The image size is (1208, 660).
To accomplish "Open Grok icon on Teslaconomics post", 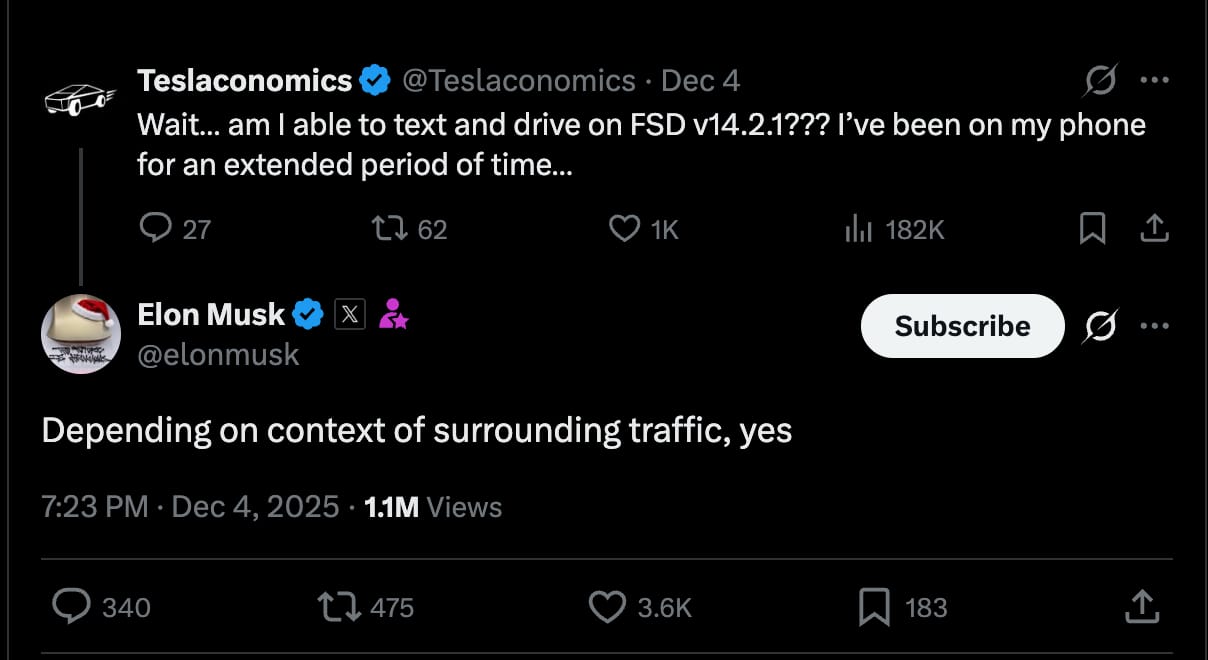I will pyautogui.click(x=1100, y=81).
